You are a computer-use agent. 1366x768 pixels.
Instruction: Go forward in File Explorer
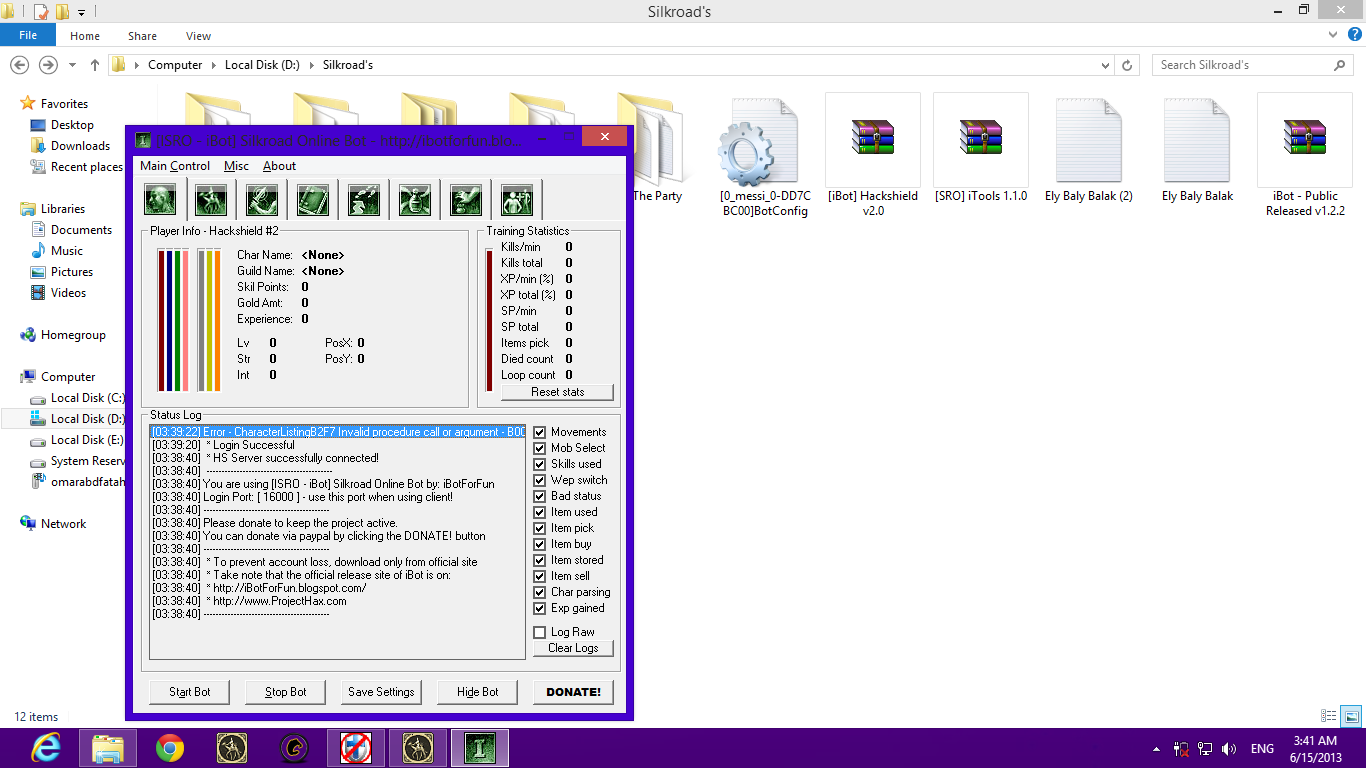pos(47,64)
